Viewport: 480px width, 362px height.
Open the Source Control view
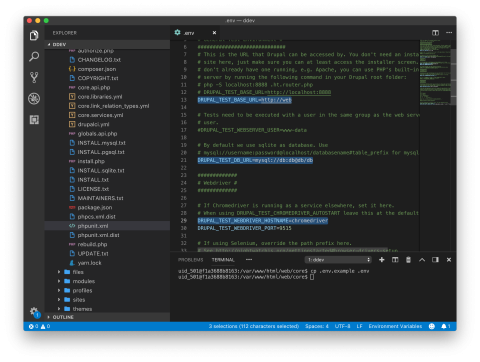pyautogui.click(x=34, y=77)
